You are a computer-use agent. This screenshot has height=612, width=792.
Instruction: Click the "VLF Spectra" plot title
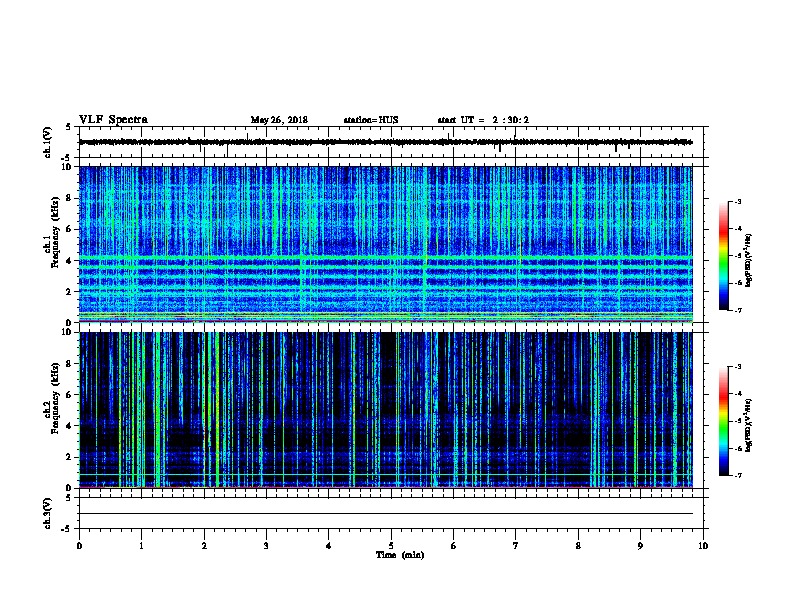pyautogui.click(x=113, y=120)
